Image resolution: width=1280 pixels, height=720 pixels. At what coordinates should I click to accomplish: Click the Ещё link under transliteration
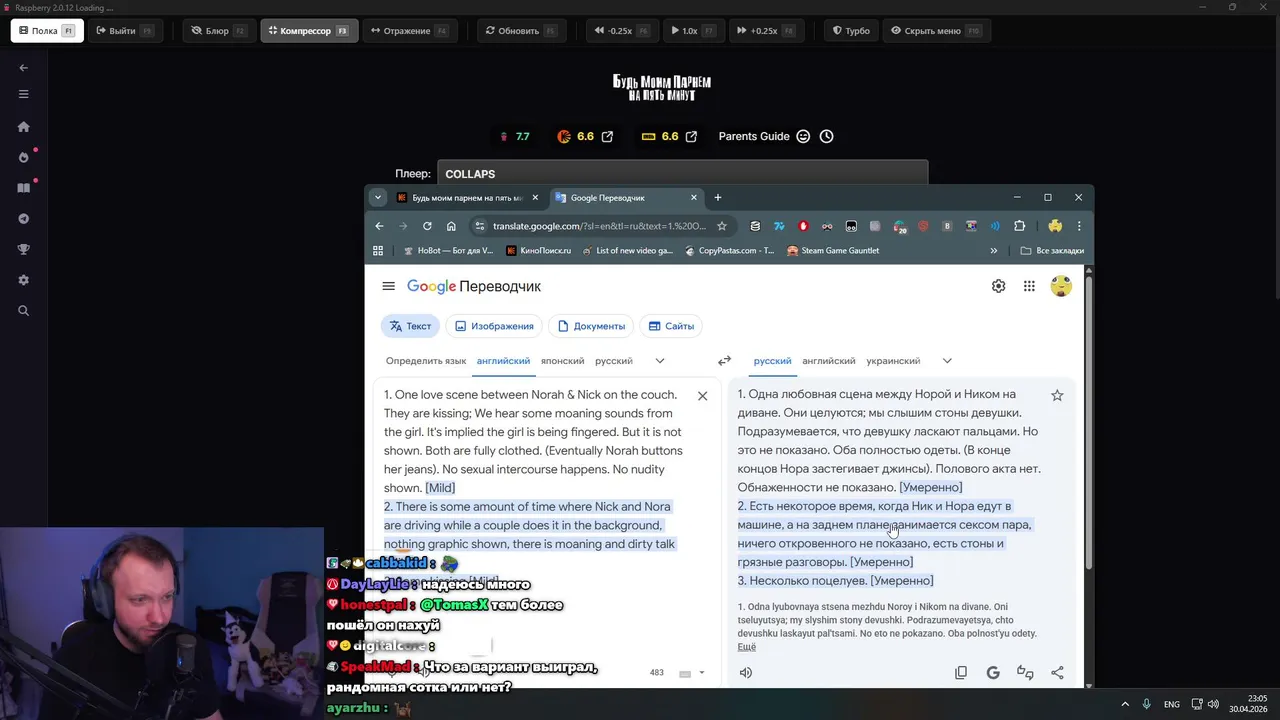click(747, 647)
